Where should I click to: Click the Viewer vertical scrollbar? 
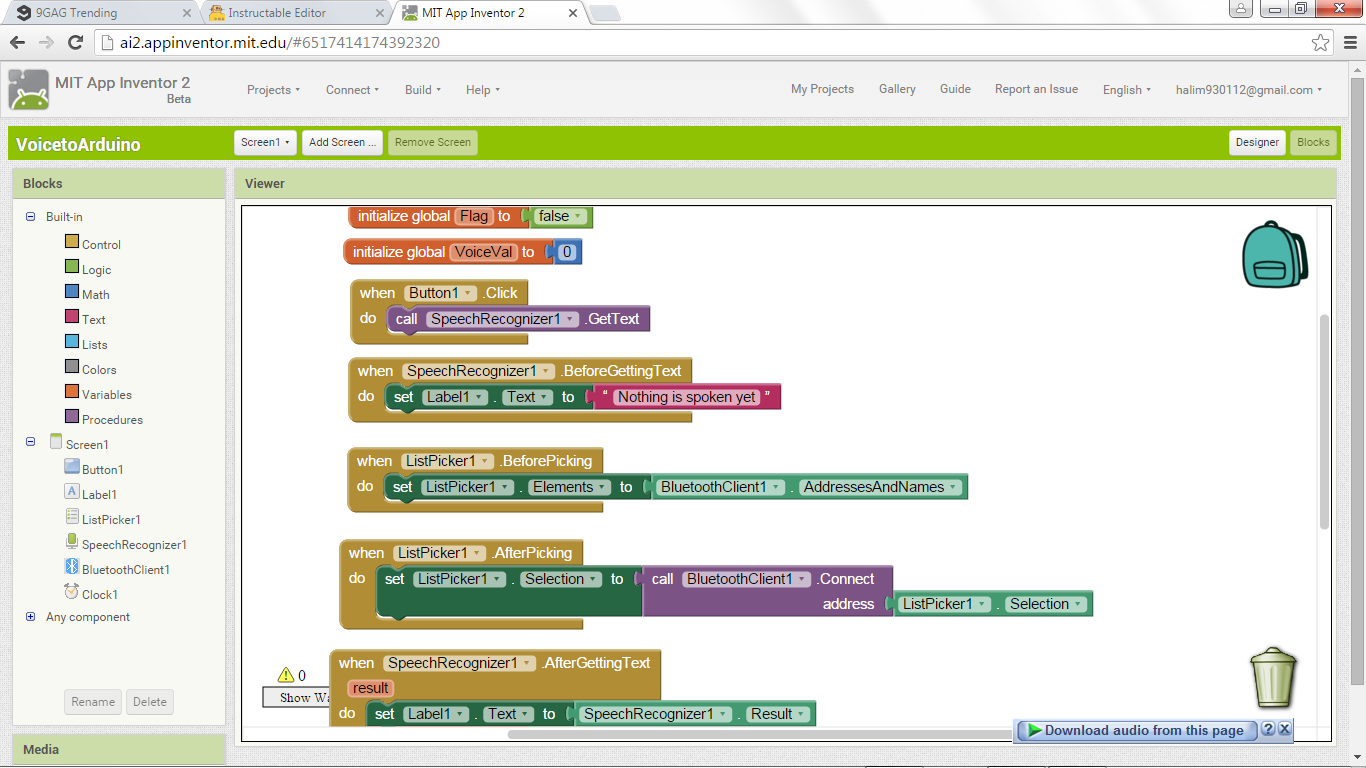click(x=1325, y=421)
